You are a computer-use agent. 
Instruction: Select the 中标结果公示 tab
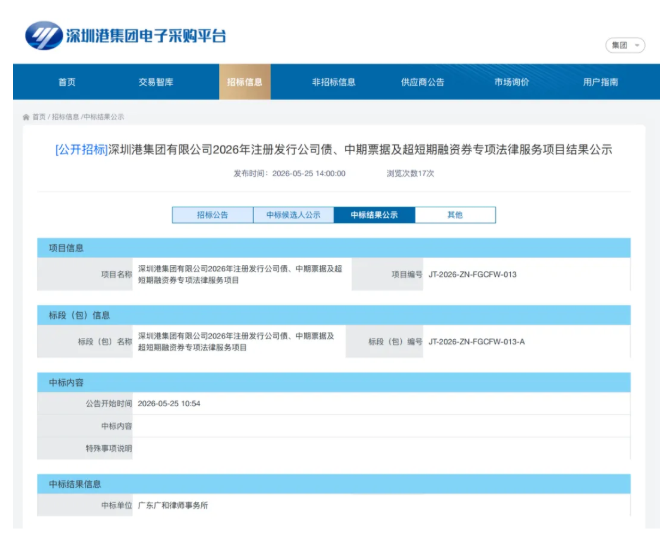pyautogui.click(x=374, y=215)
